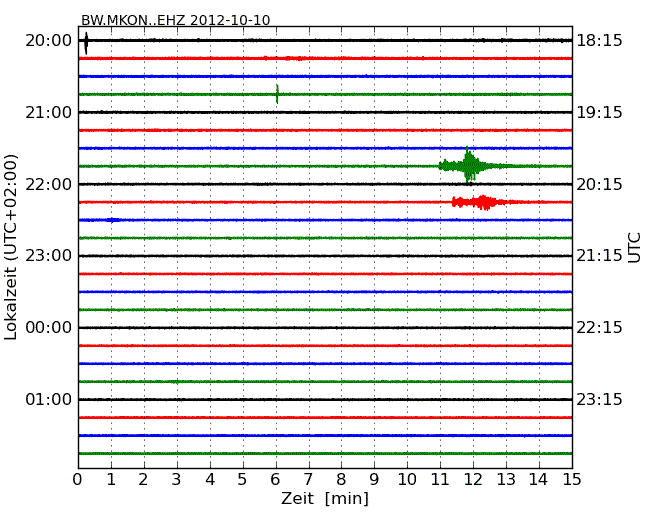Click x-axis tick label 14
The height and width of the screenshot is (520, 650).
coord(539,480)
